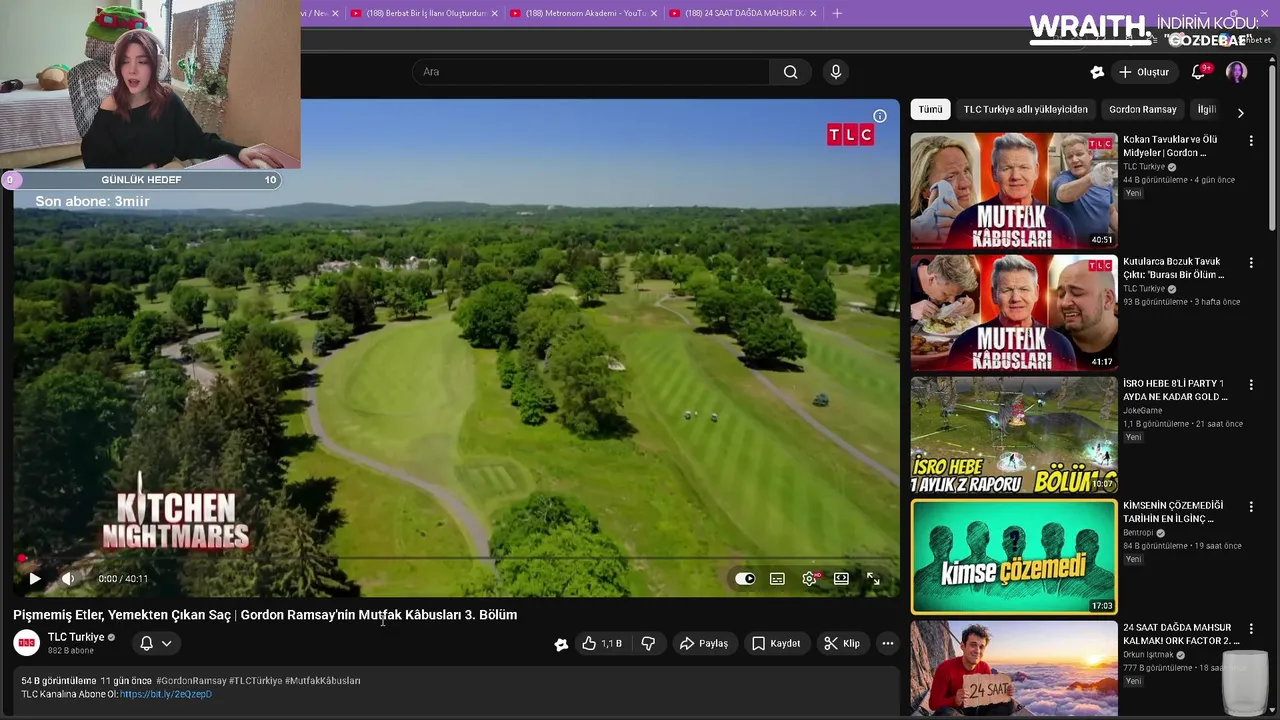Click the #TLCTürkiye hashtag
The image size is (1280, 720).
tap(256, 681)
